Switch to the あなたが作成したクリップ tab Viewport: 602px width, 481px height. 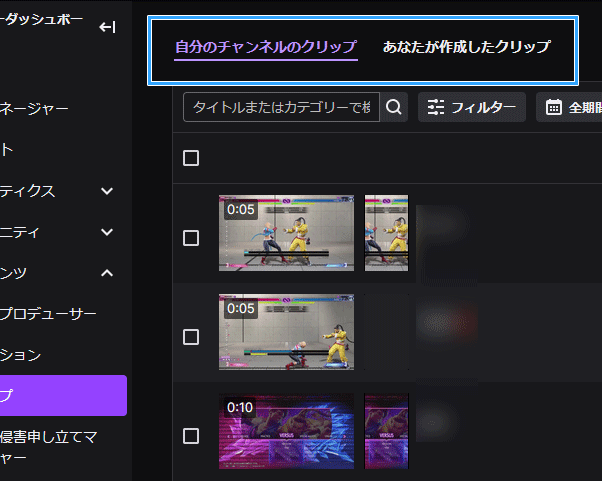pos(466,47)
